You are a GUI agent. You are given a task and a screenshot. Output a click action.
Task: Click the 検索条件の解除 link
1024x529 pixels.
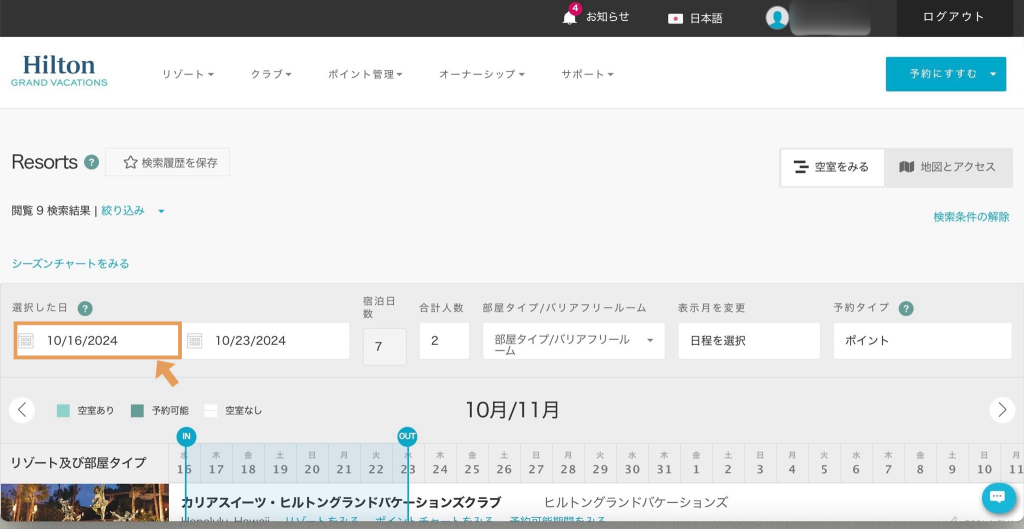click(x=971, y=217)
